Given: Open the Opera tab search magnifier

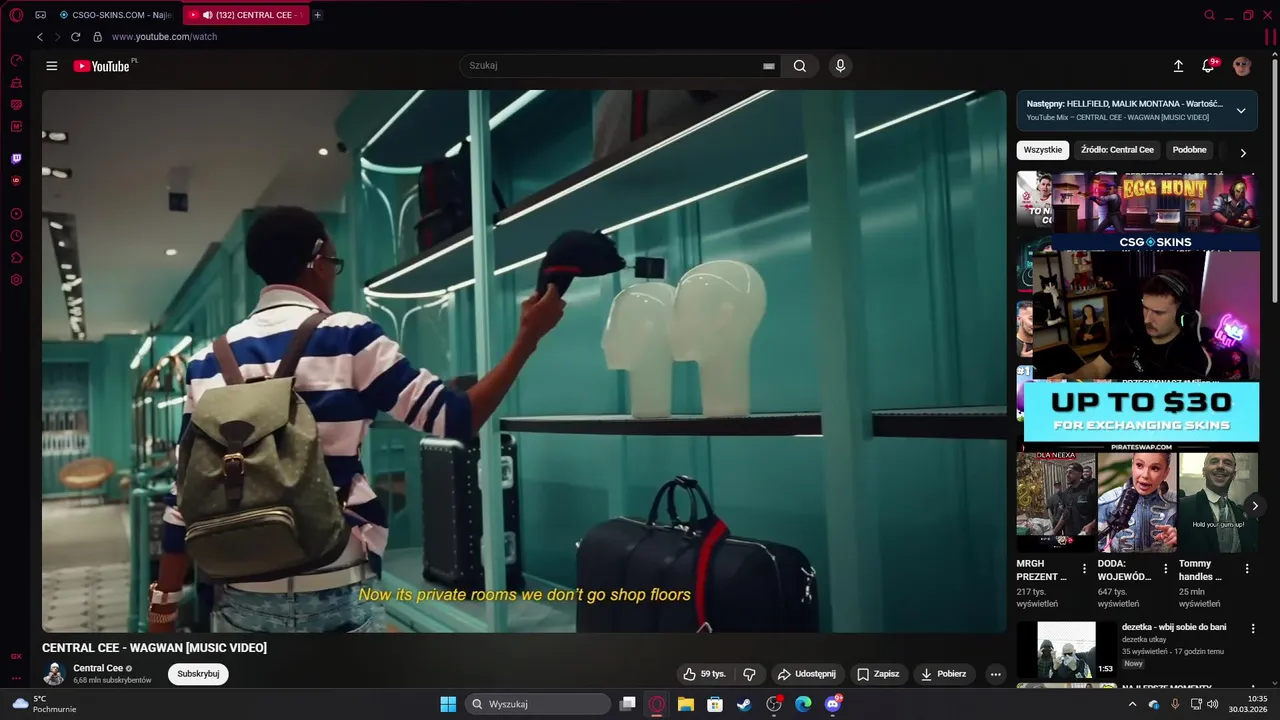Looking at the screenshot, I should (x=1209, y=15).
